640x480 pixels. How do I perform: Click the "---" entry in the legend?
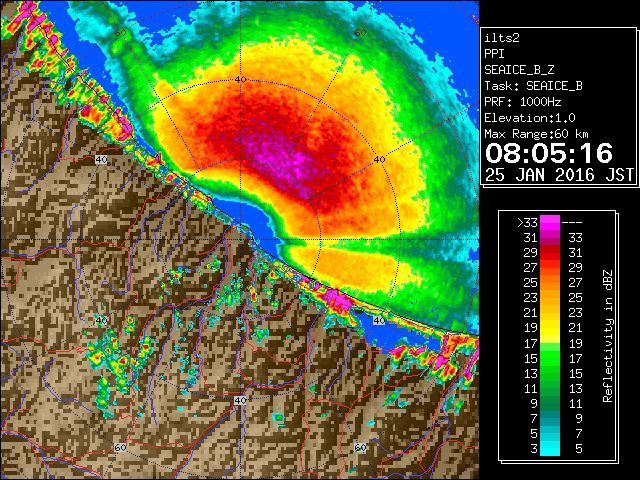[572, 223]
